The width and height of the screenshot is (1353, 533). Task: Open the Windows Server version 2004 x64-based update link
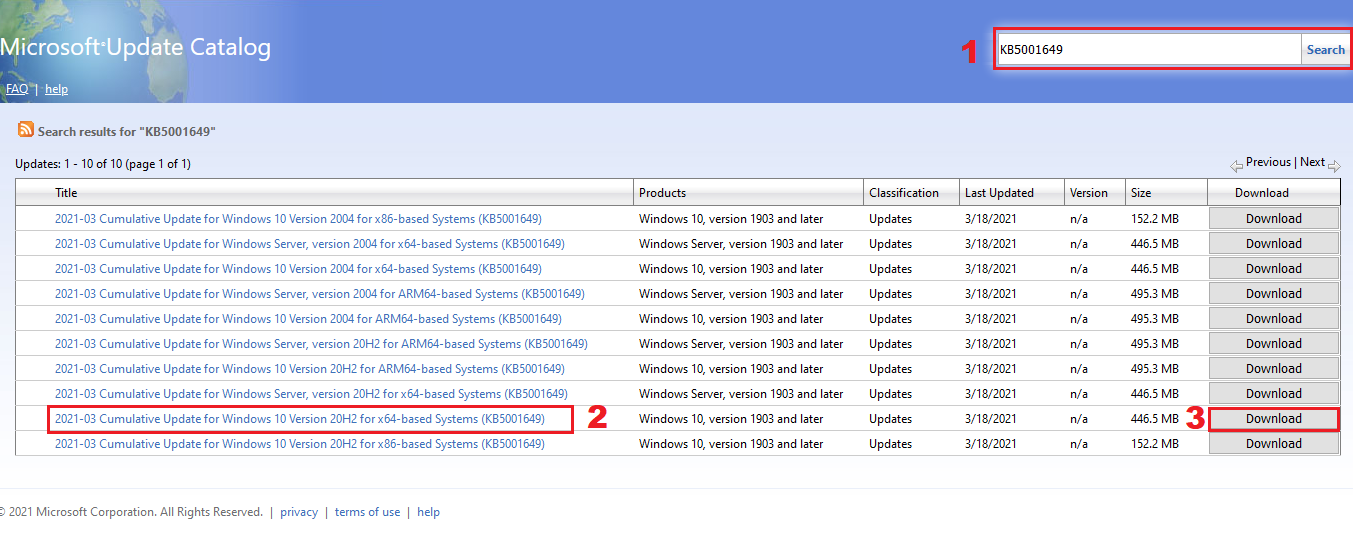pos(309,244)
